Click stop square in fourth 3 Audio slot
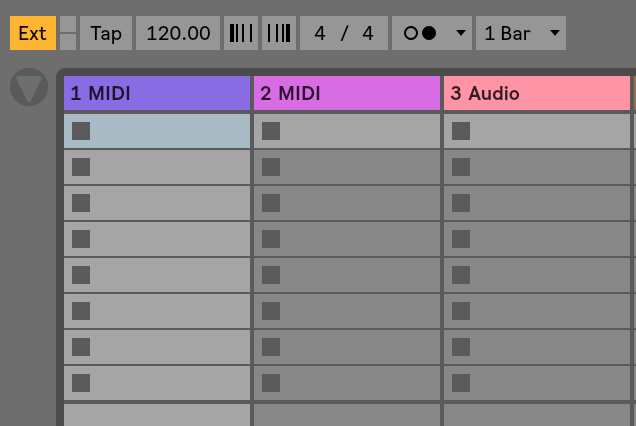Viewport: 636px width, 426px height. pyautogui.click(x=461, y=239)
